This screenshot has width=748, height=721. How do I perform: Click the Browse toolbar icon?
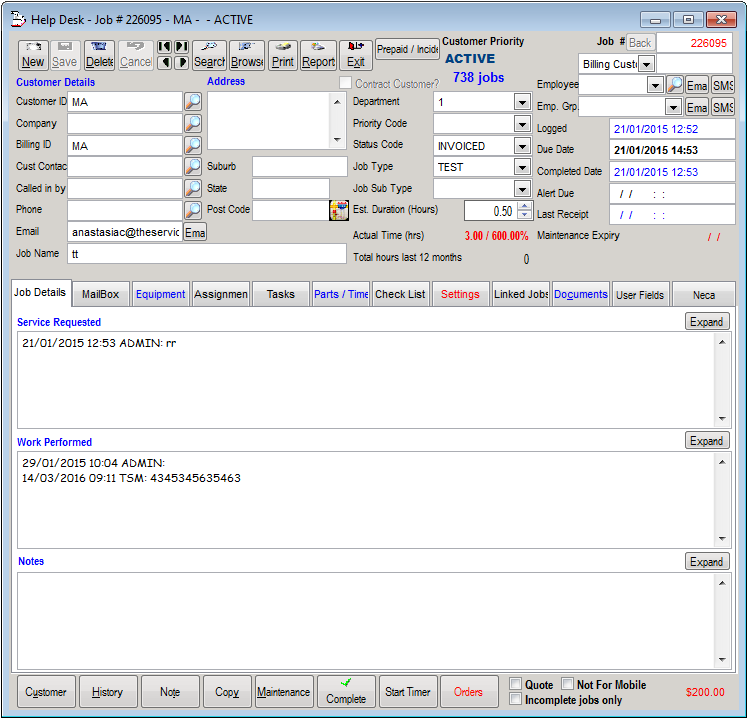[247, 55]
